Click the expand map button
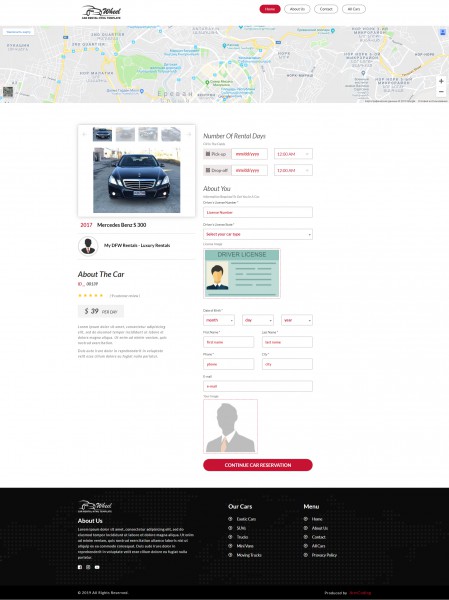The height and width of the screenshot is (600, 449). click(x=18, y=32)
